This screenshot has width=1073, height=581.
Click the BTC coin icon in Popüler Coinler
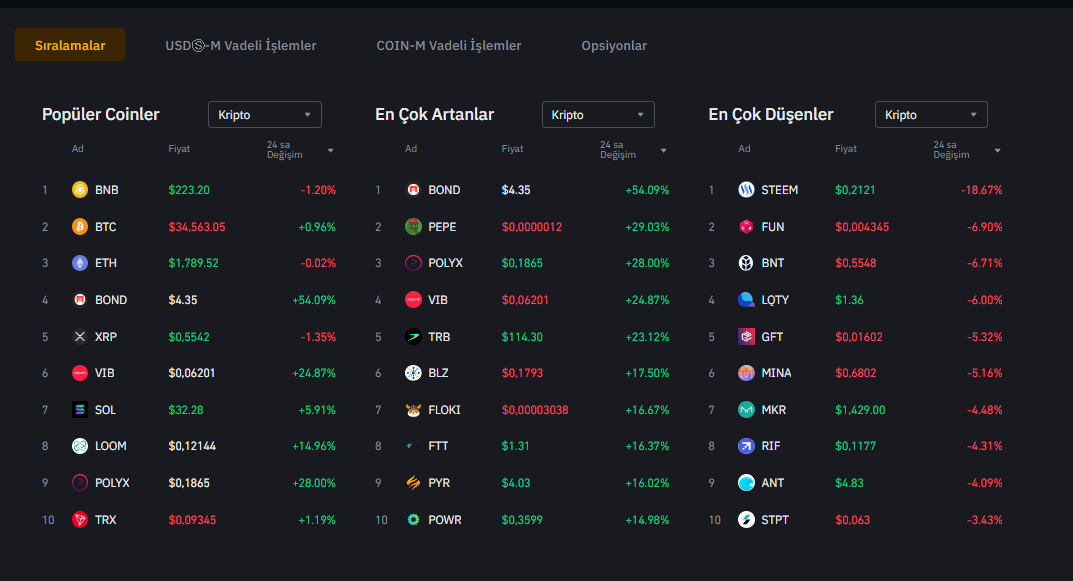tap(80, 227)
